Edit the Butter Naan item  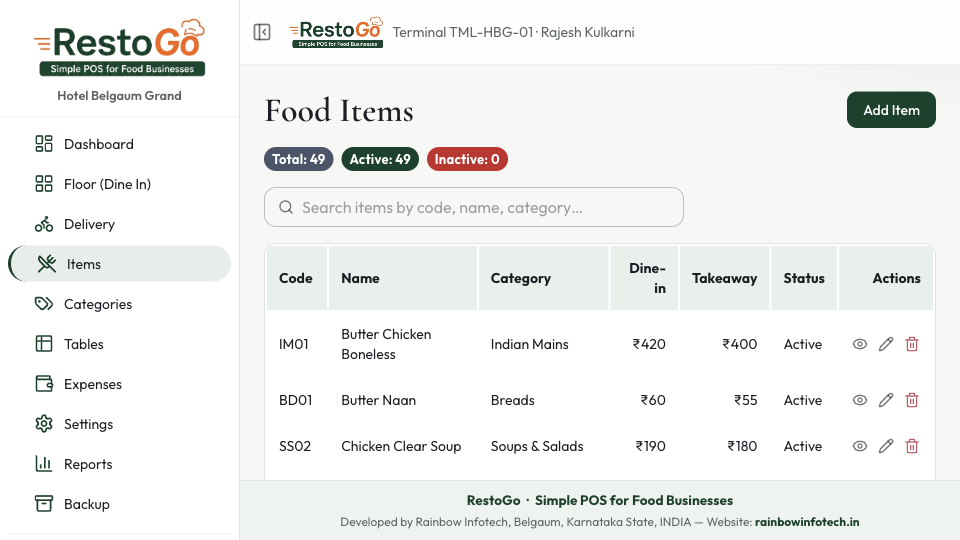click(886, 400)
